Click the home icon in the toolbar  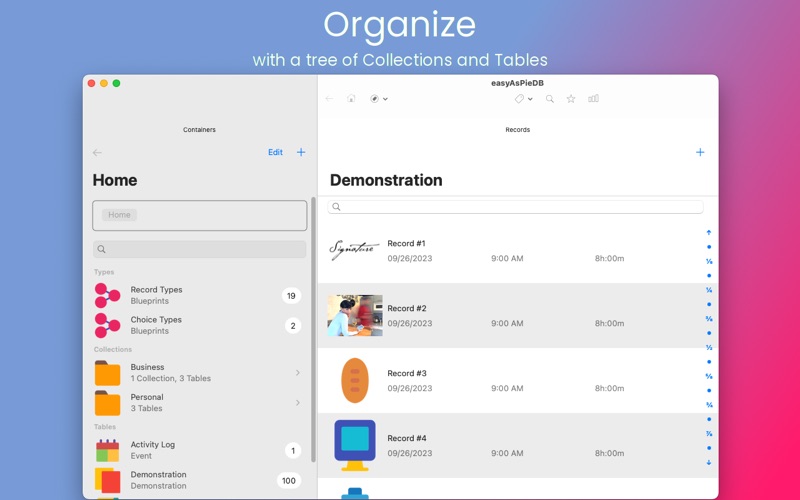pos(351,99)
